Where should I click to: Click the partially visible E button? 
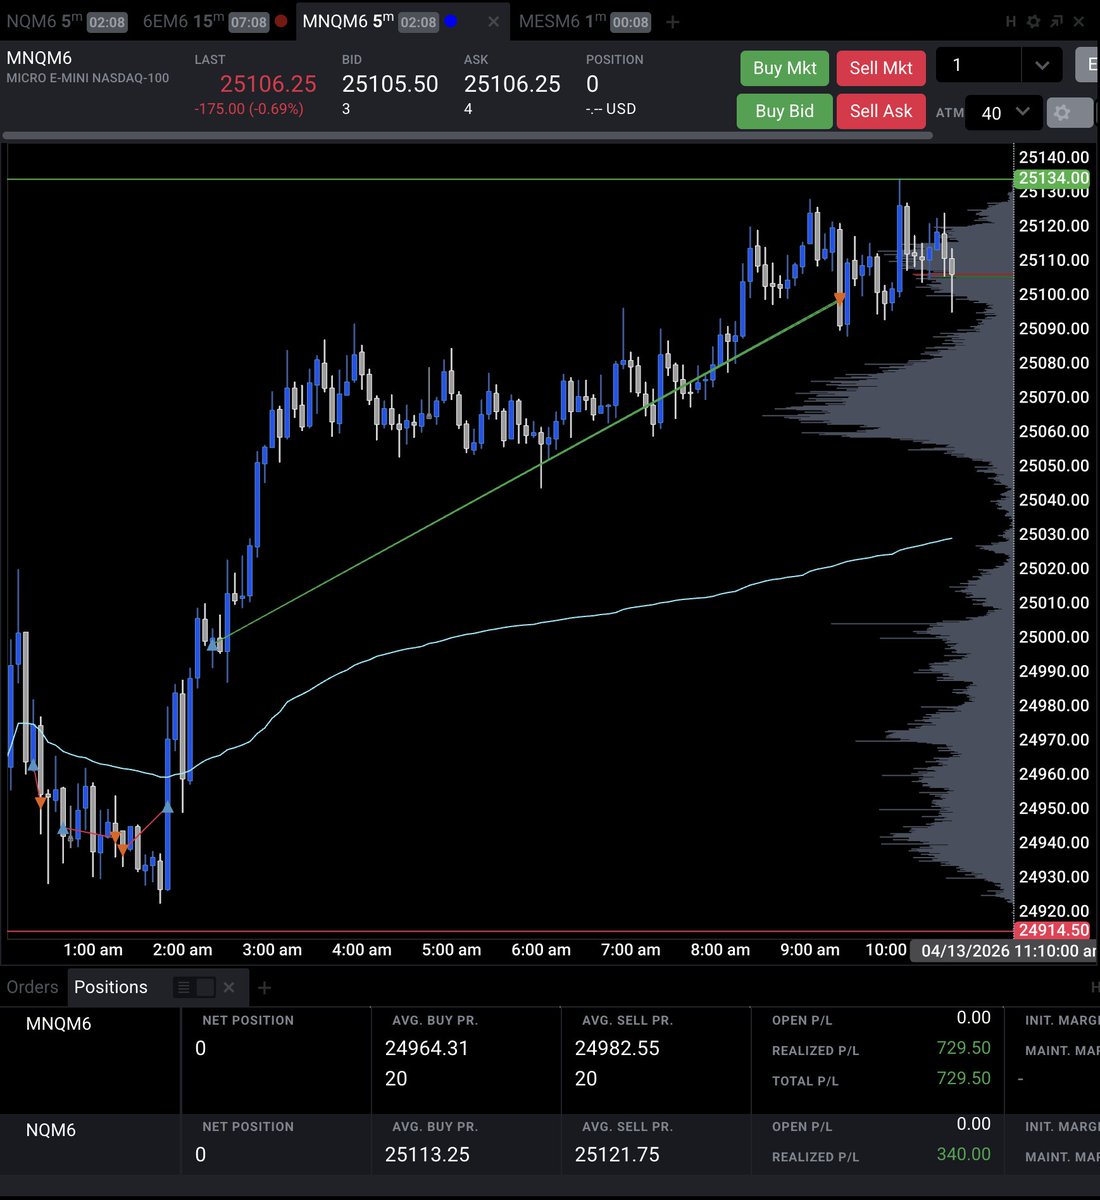(1087, 64)
